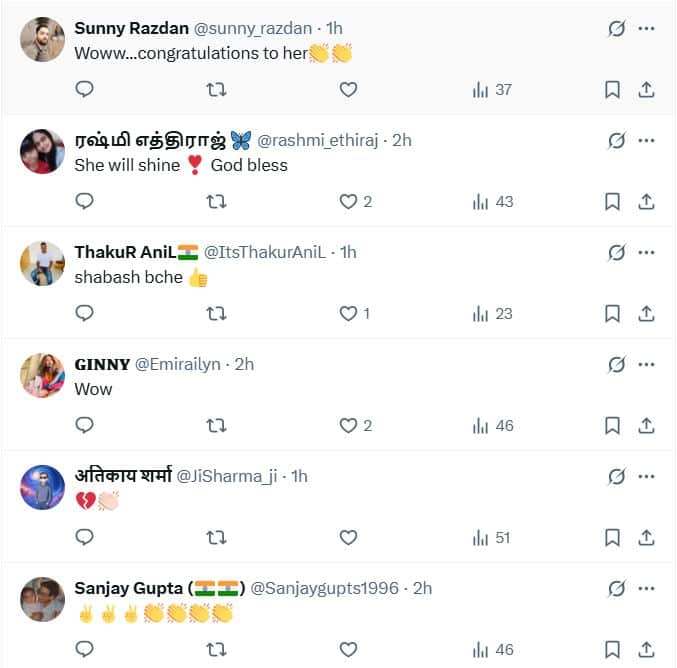Open Sunny Razdan's profile picture

pos(42,39)
